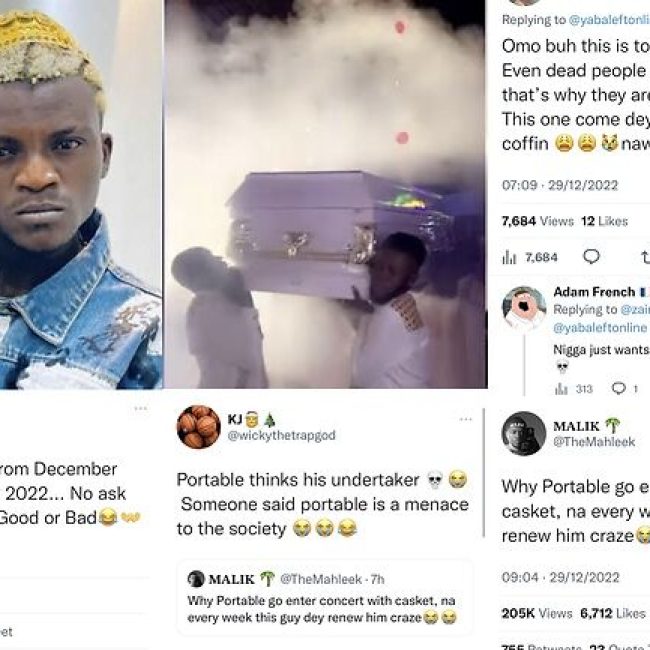Click the 07:09 · 29/12/2022 timestamp
This screenshot has width=650, height=650.
(560, 185)
